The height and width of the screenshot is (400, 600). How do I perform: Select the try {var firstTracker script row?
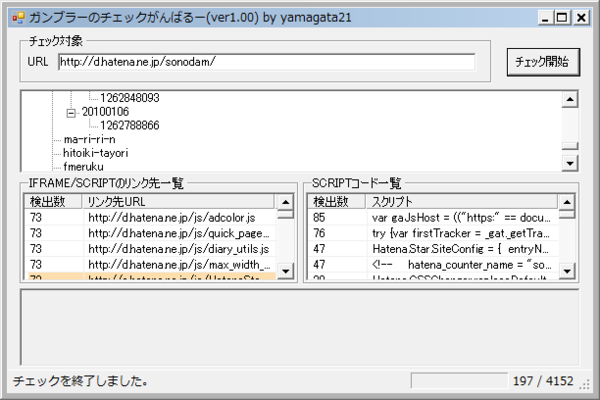[433, 233]
